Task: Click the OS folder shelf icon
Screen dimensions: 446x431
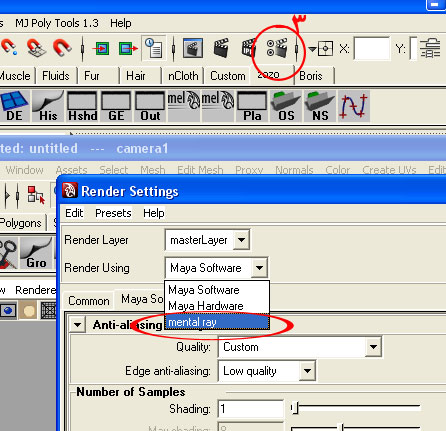Action: (286, 106)
